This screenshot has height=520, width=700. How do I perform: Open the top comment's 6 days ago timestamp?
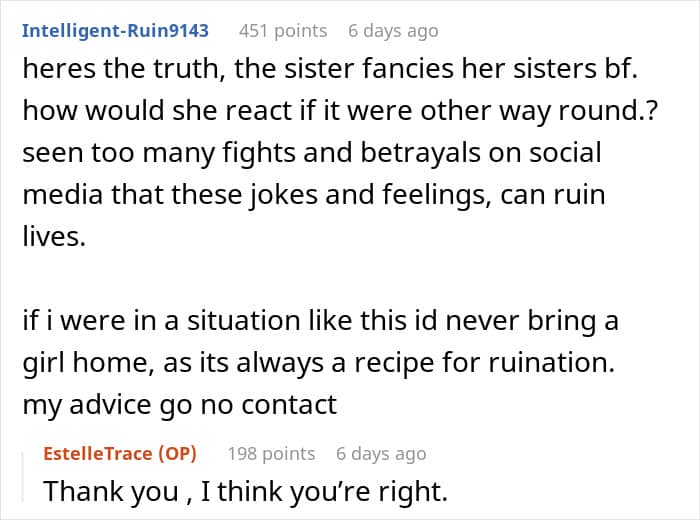pos(393,31)
